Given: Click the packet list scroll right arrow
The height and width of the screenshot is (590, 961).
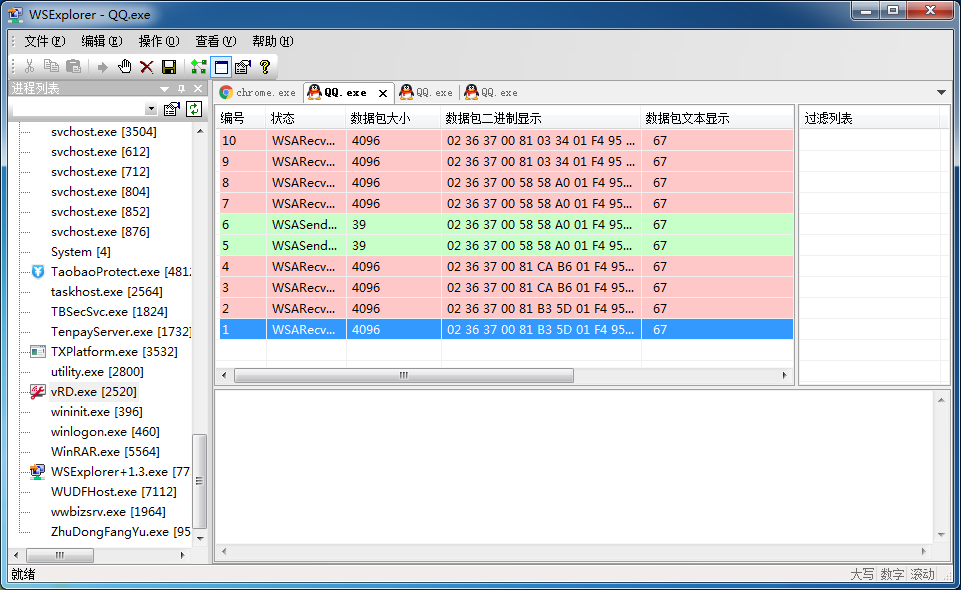Looking at the screenshot, I should click(784, 375).
